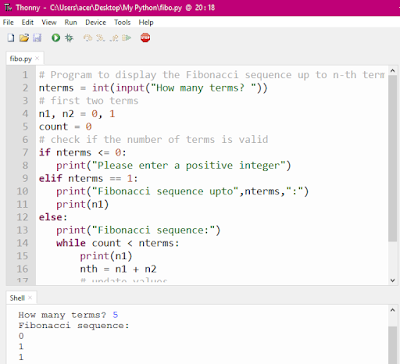Click the 'count = 0' line
The image size is (400, 364).
65,127
